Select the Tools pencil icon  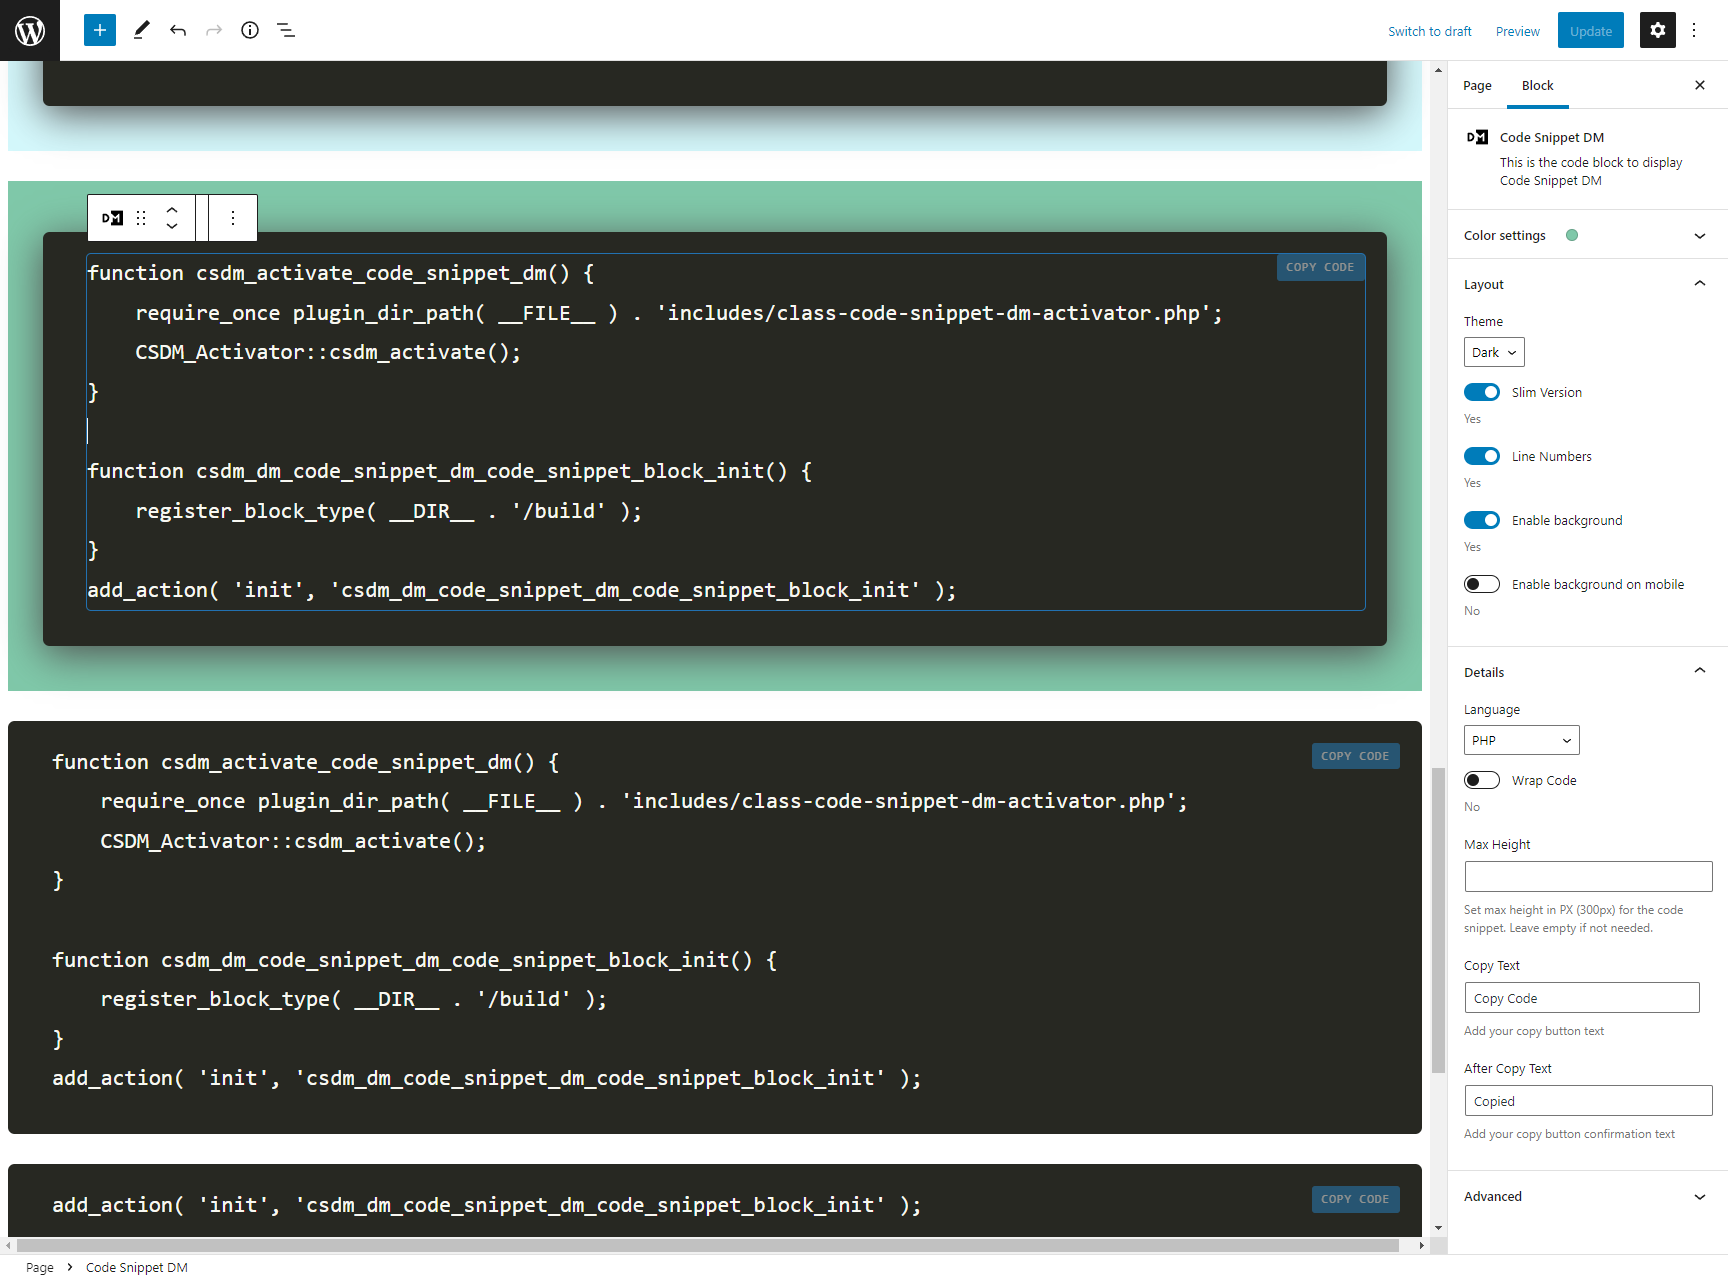click(141, 30)
